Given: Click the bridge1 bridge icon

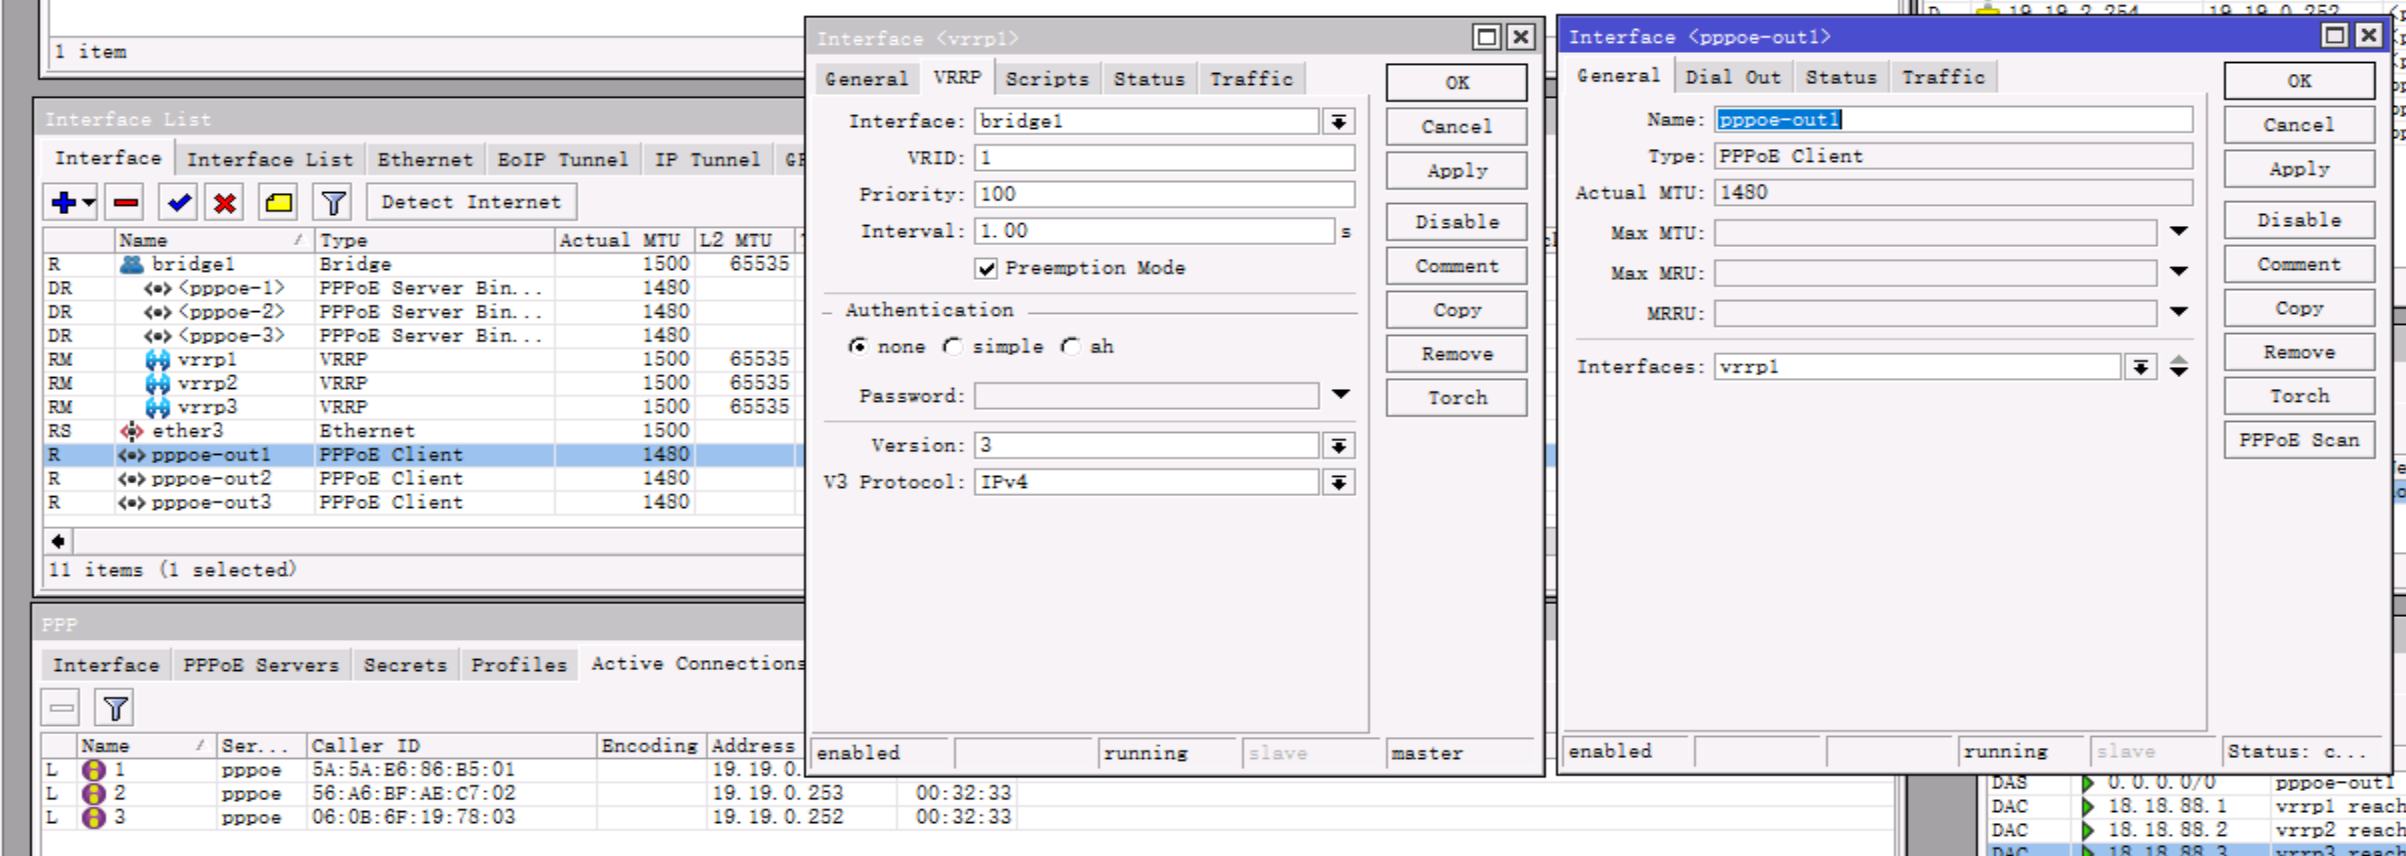Looking at the screenshot, I should 131,264.
